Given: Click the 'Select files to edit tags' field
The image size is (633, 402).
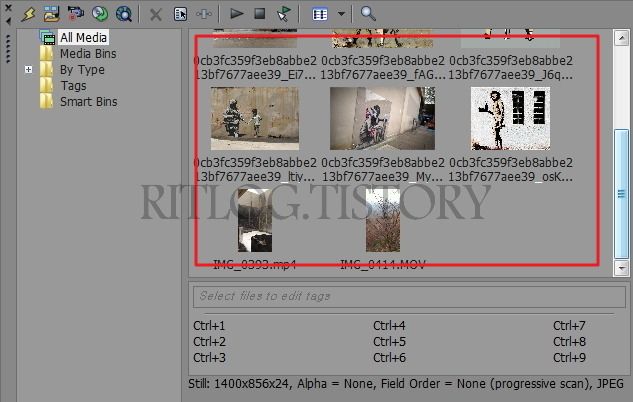Looking at the screenshot, I should click(409, 296).
